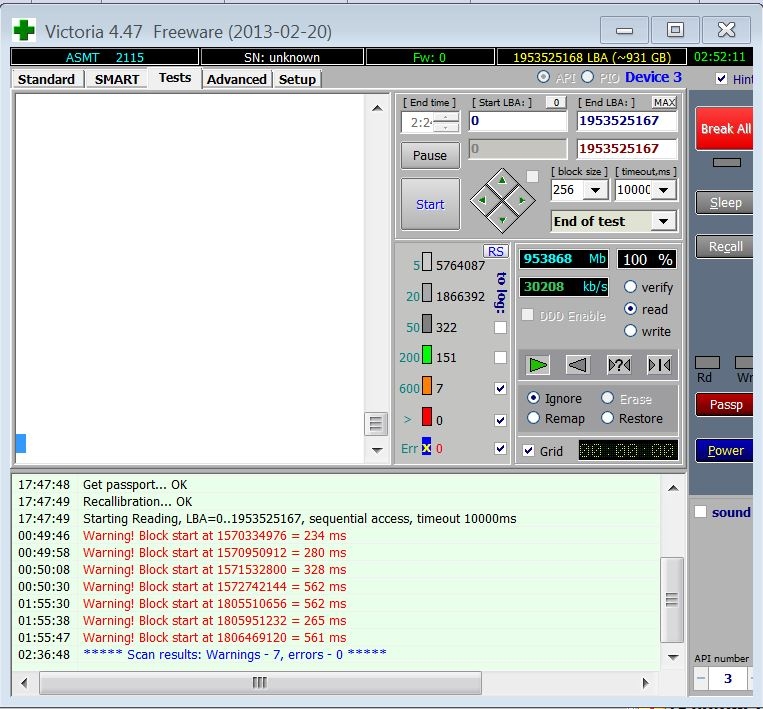
Task: Select the write radio button
Action: (x=630, y=331)
